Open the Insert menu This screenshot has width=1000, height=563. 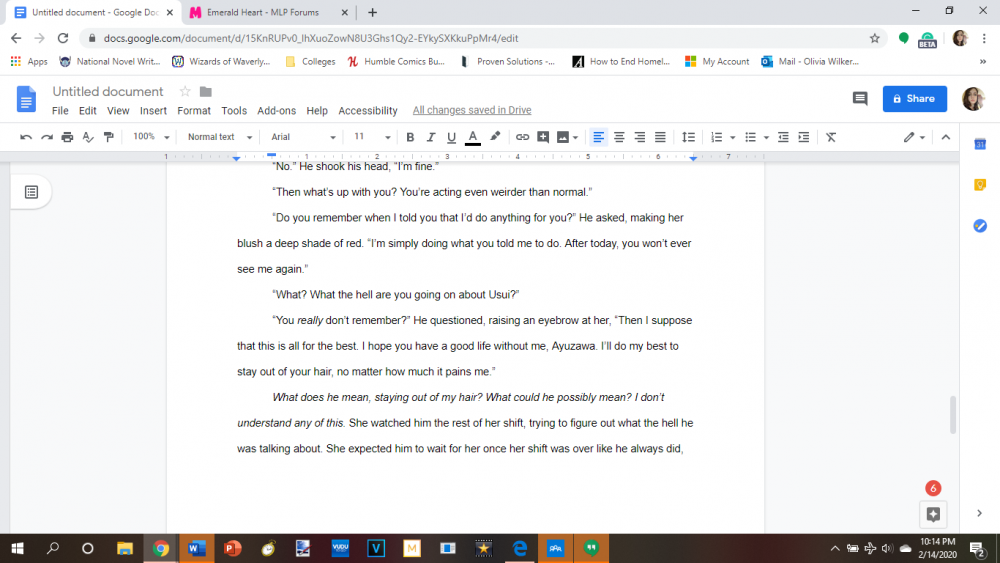pyautogui.click(x=153, y=110)
